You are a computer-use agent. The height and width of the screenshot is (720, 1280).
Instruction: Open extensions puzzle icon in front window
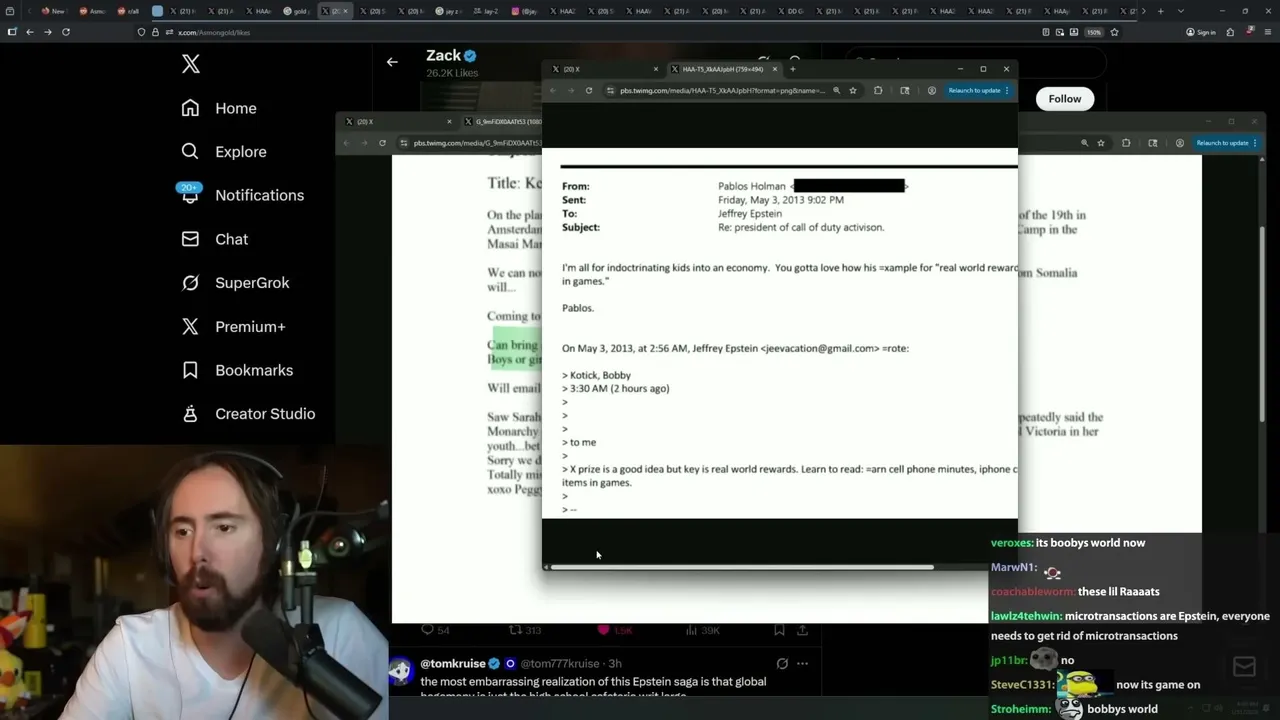878,90
